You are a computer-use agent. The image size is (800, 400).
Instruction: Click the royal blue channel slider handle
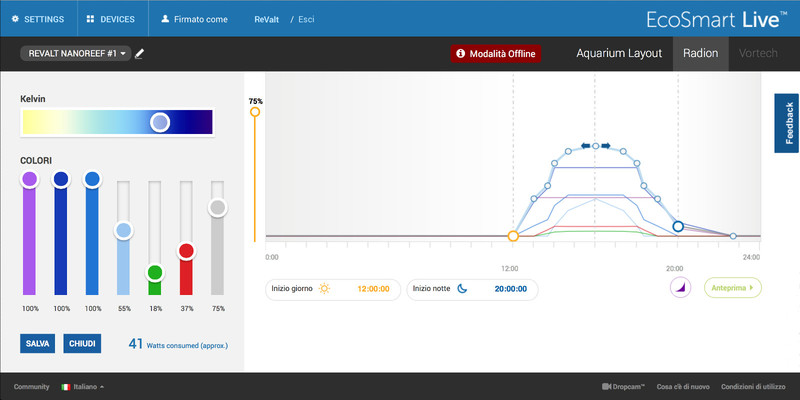61,179
